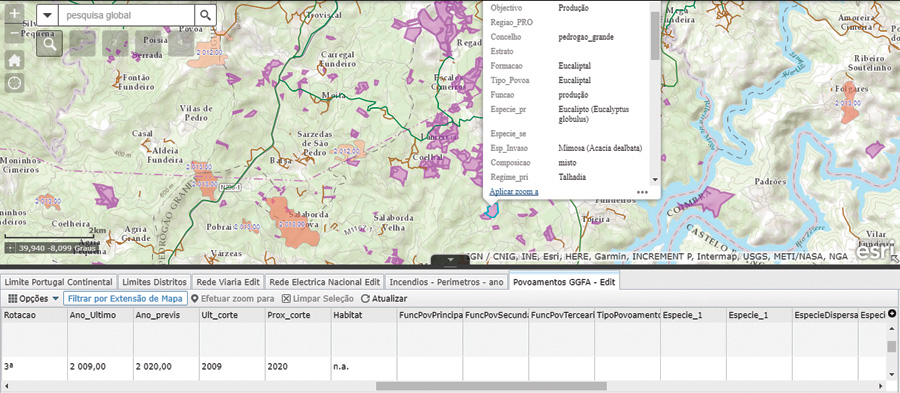
Task: Select Prox_corte cell value 2020
Action: (x=297, y=367)
